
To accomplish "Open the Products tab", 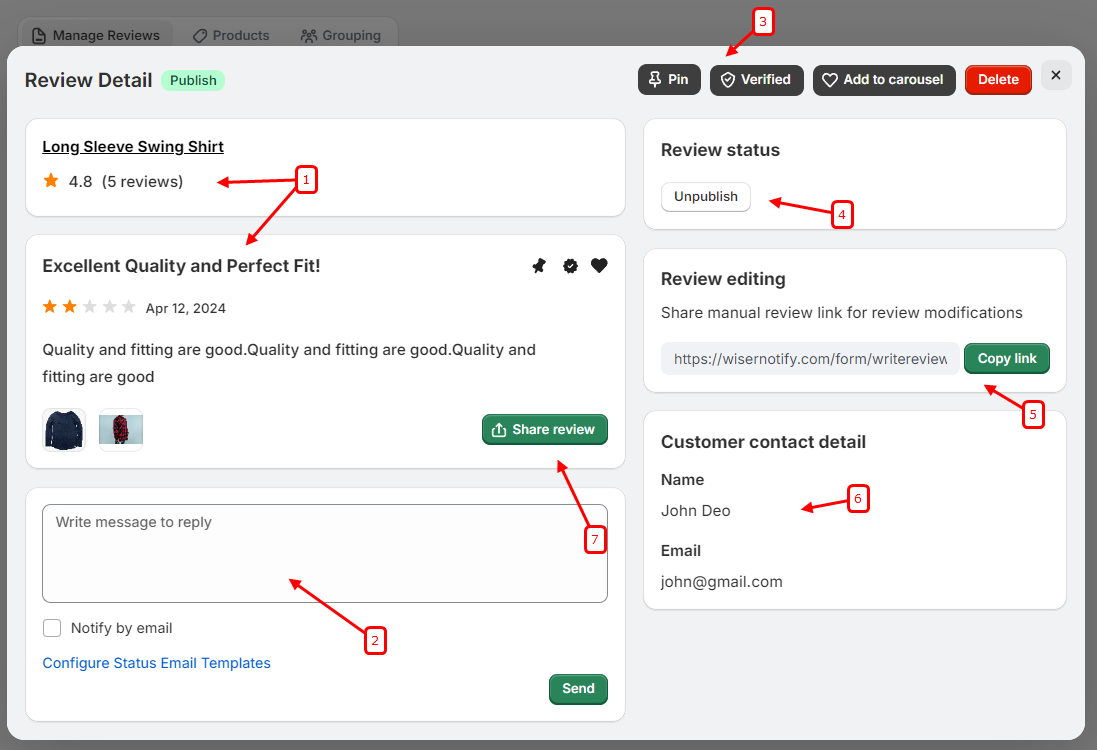I will point(231,35).
